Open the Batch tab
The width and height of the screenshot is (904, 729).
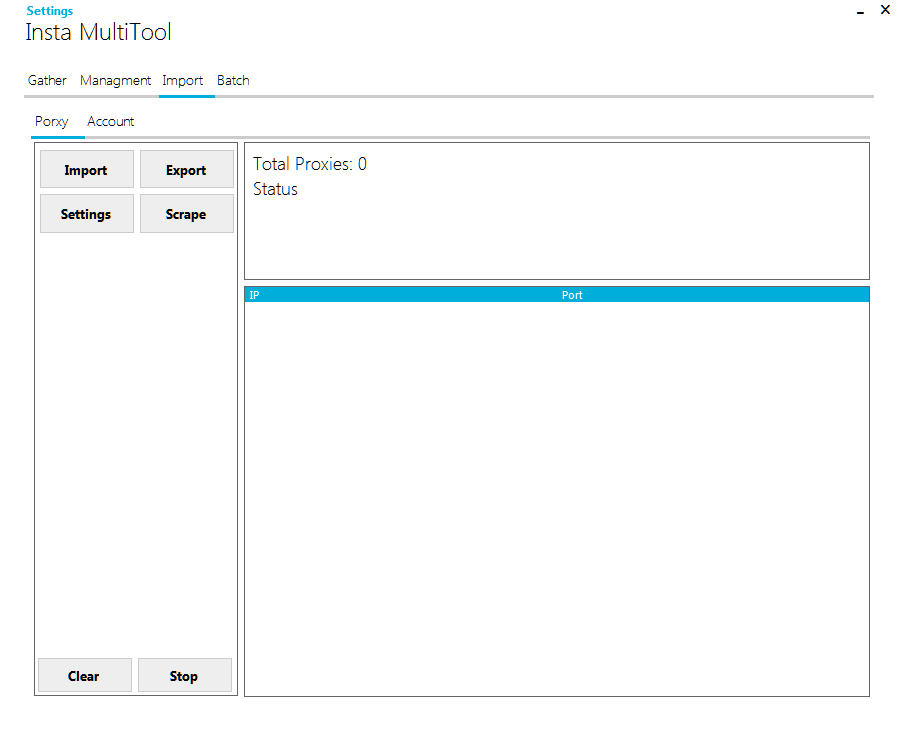coord(233,80)
